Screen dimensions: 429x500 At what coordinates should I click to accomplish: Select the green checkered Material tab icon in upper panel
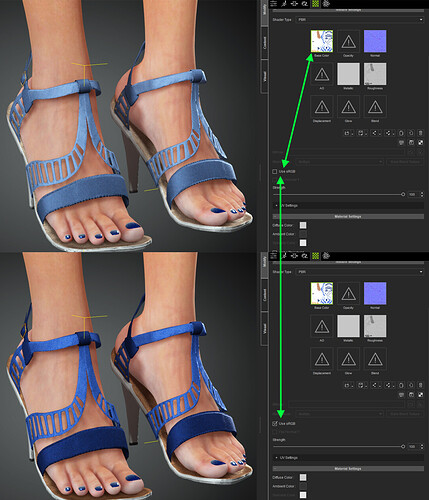pos(315,4)
